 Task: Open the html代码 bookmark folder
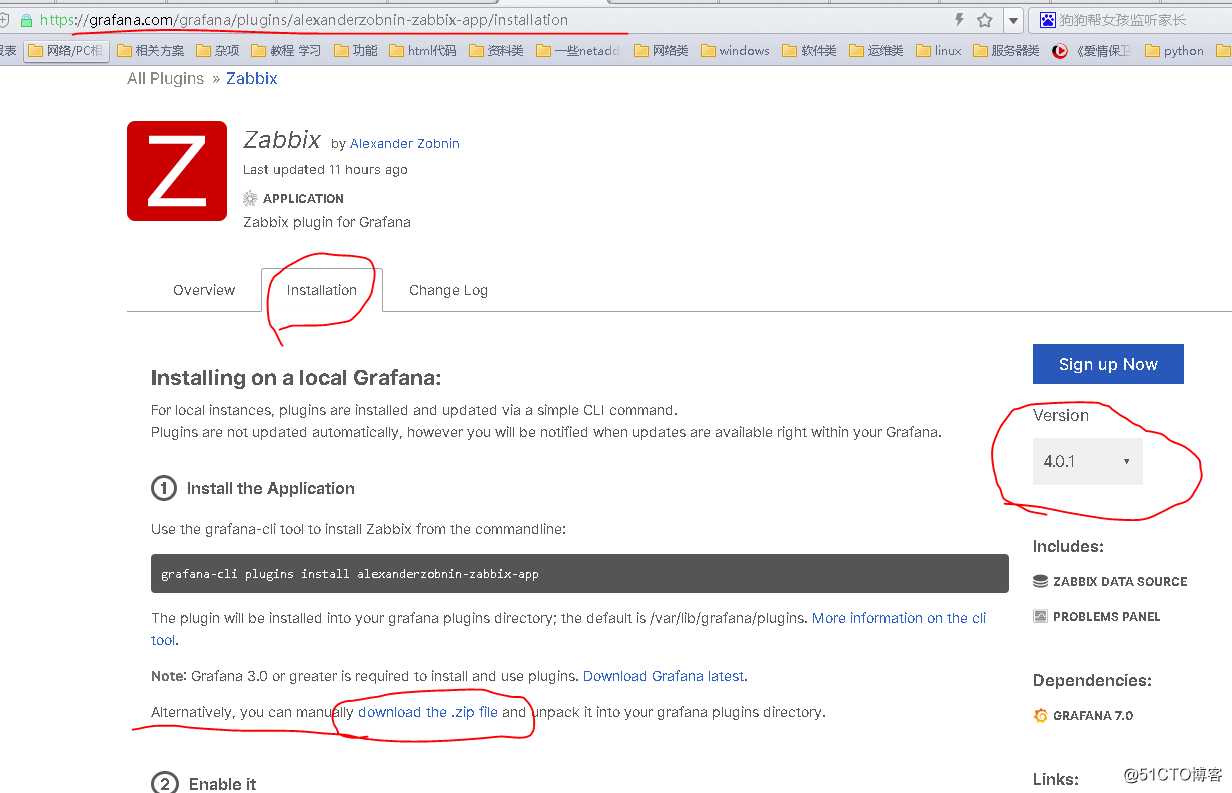422,50
